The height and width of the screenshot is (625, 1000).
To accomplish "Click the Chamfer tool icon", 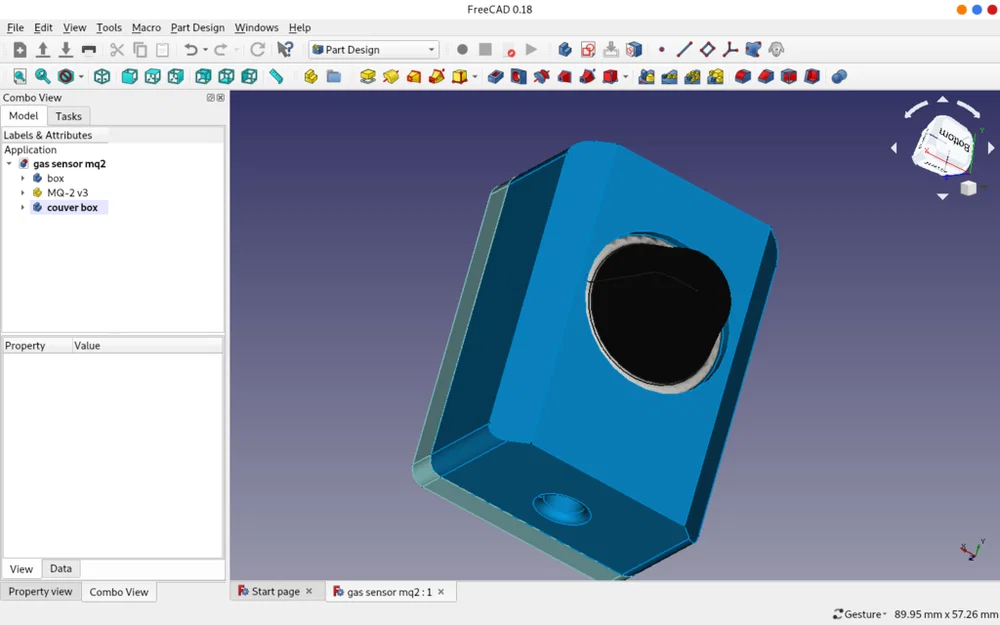I will [766, 77].
